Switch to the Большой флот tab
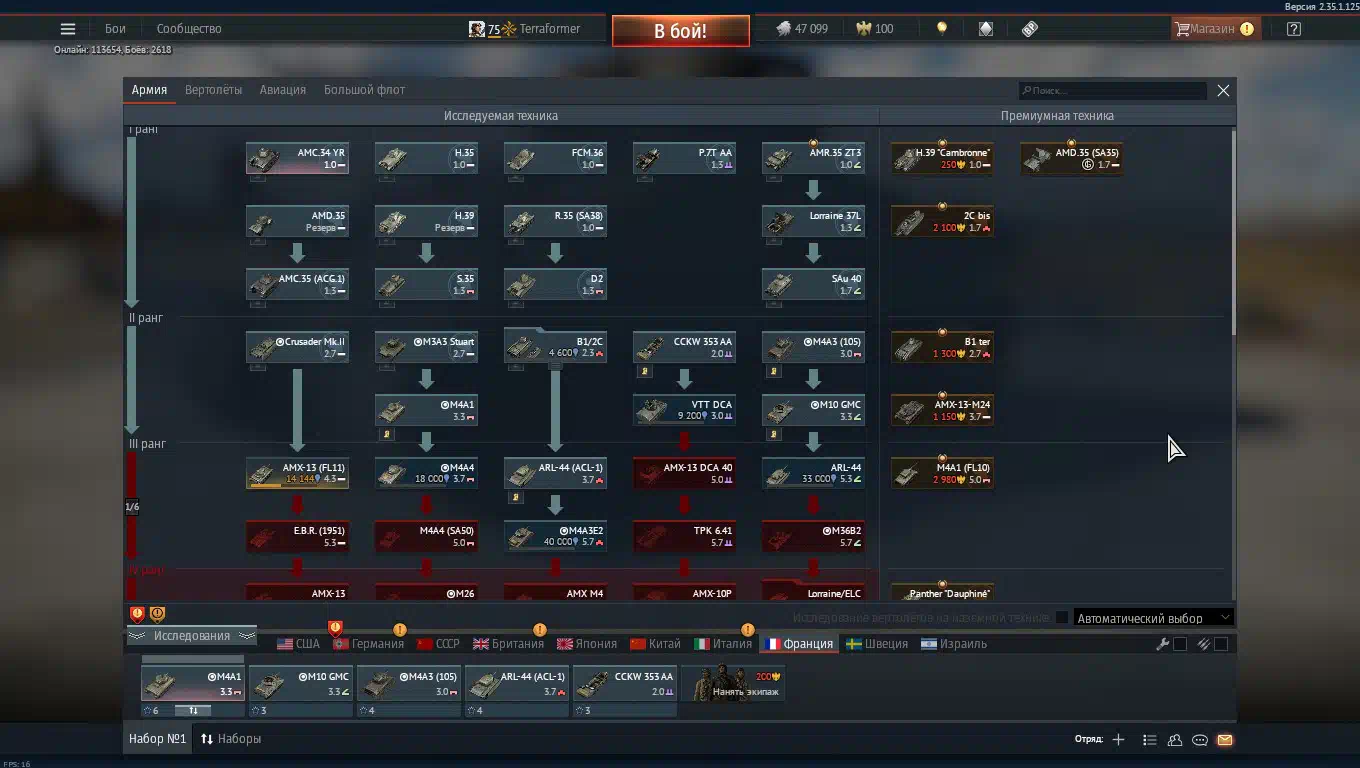The width and height of the screenshot is (1360, 768). coord(364,90)
